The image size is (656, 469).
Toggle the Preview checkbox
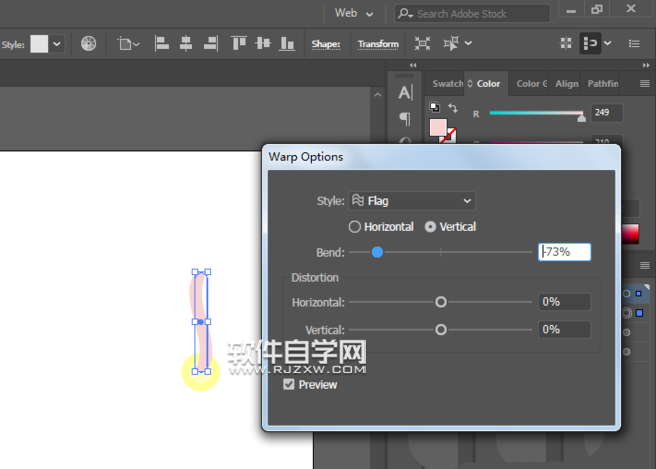[x=289, y=384]
